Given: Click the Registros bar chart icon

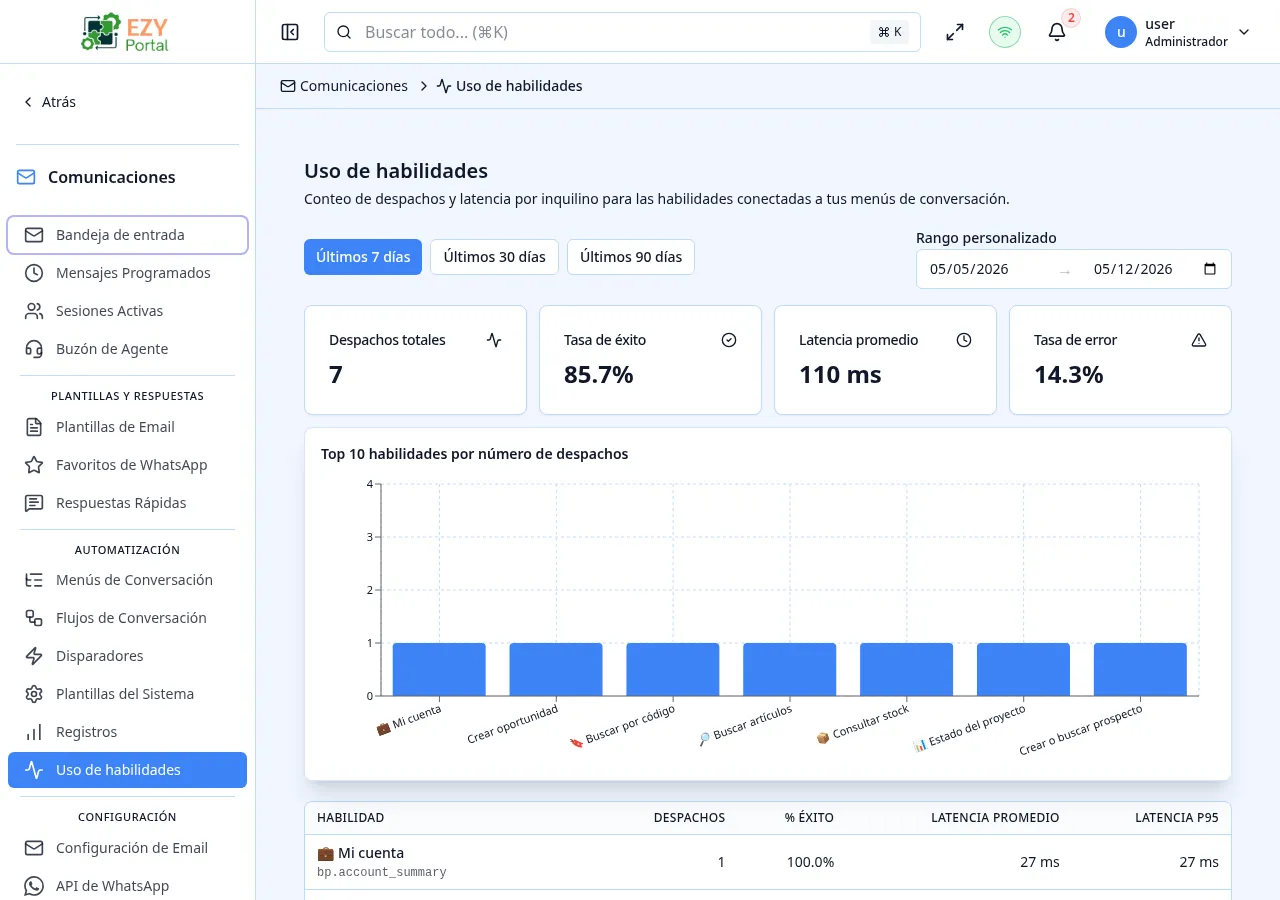Looking at the screenshot, I should point(34,732).
